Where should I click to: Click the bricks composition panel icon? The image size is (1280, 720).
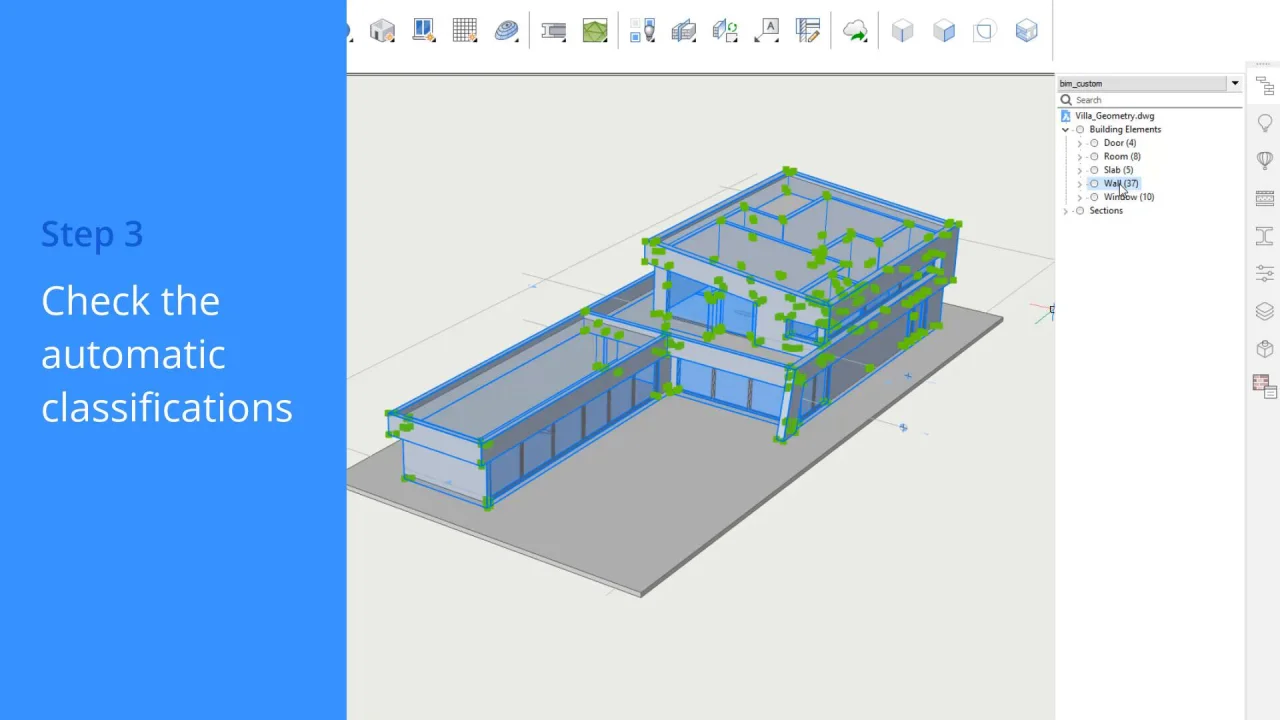pos(1265,198)
